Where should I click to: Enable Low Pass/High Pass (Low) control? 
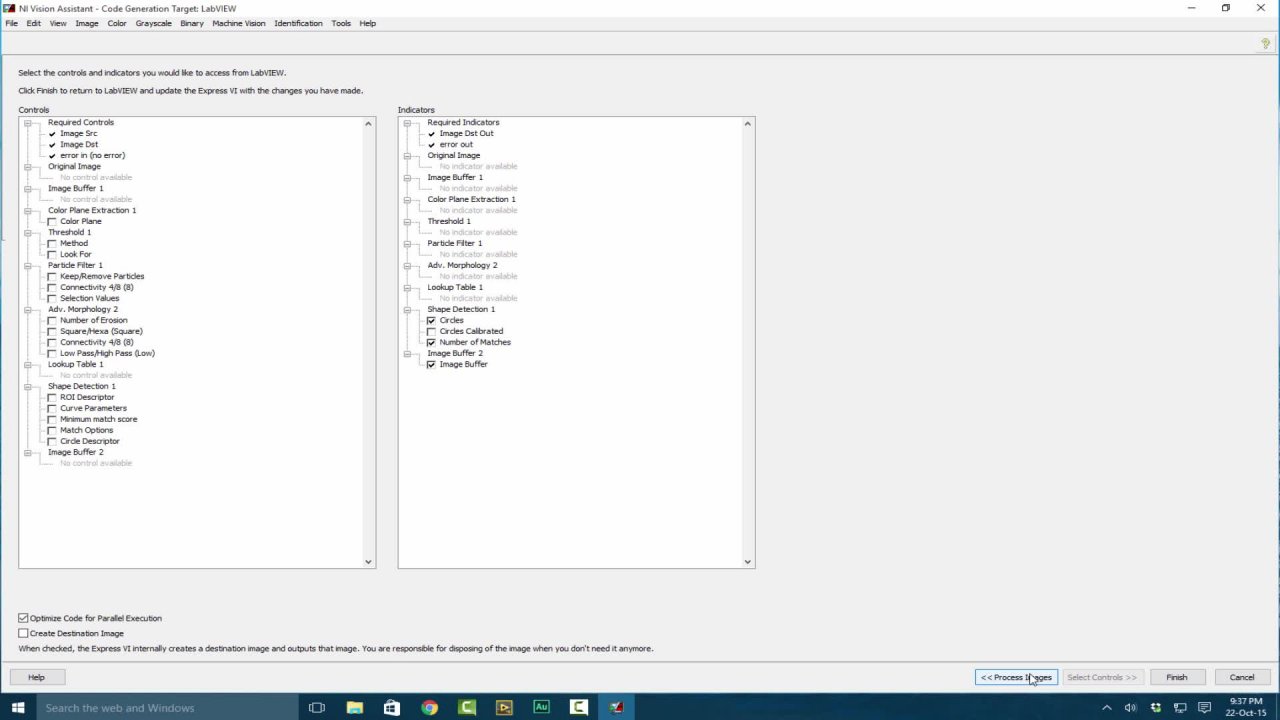[x=52, y=353]
